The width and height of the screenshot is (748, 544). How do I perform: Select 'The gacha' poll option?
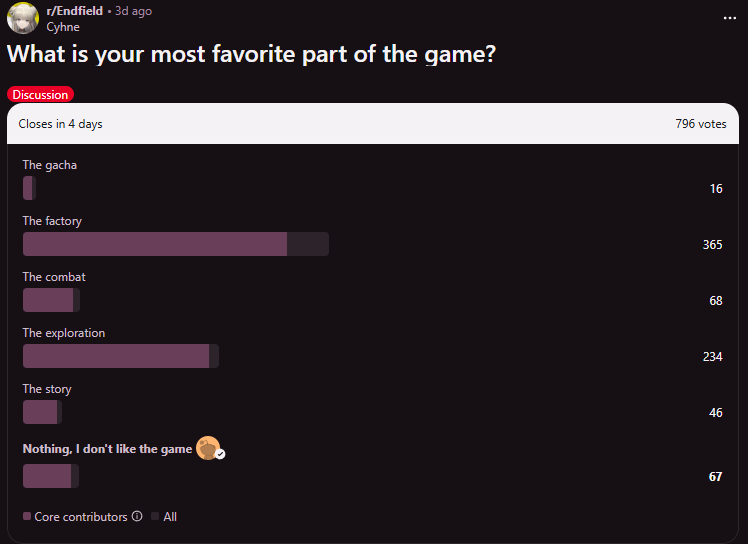pos(50,165)
